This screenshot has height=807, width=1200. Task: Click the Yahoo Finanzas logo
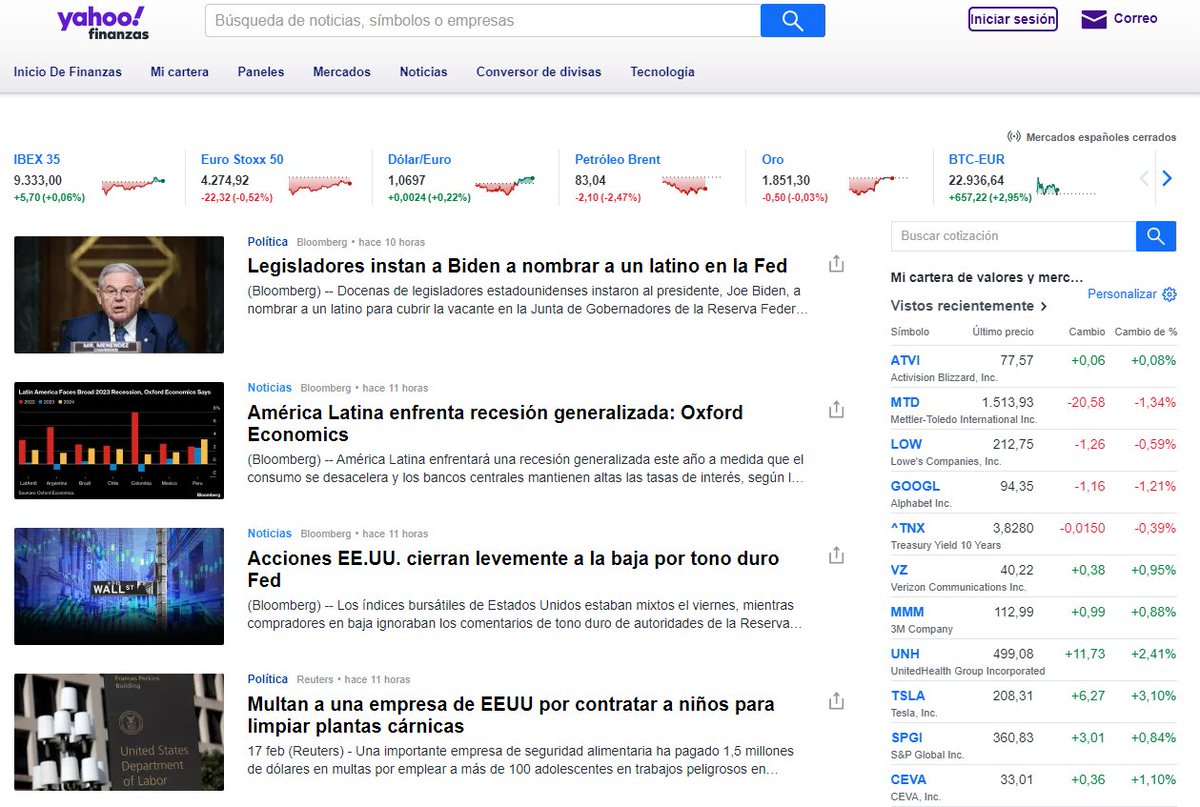[x=103, y=22]
